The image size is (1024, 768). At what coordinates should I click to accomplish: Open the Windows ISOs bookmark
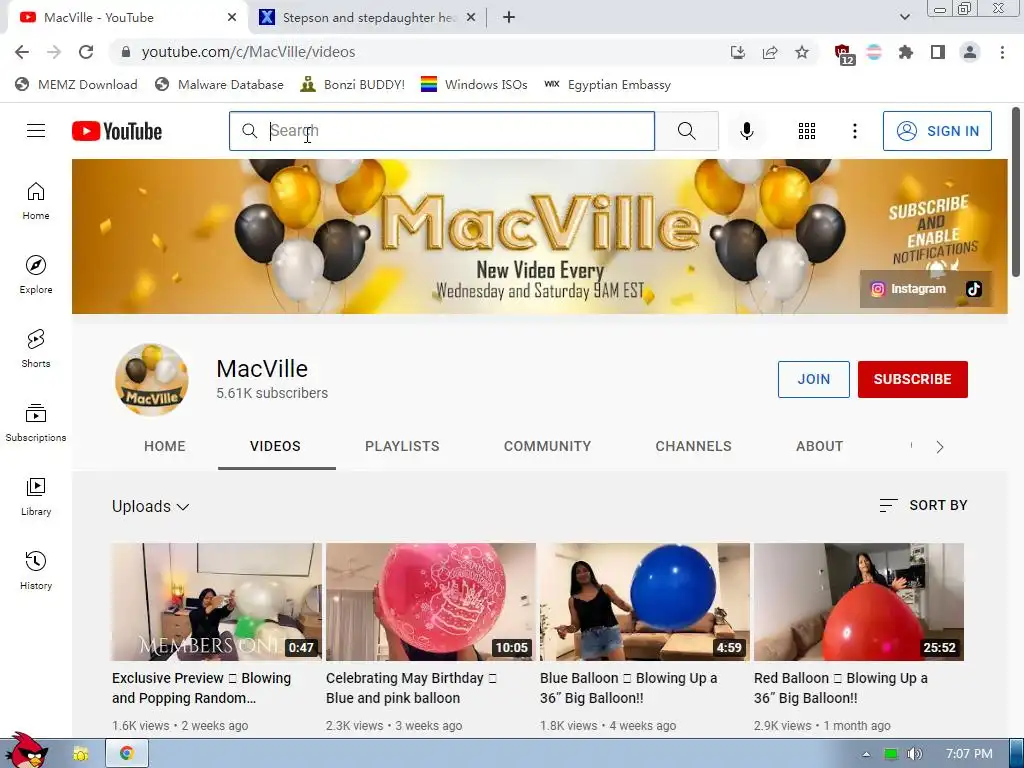(x=474, y=84)
